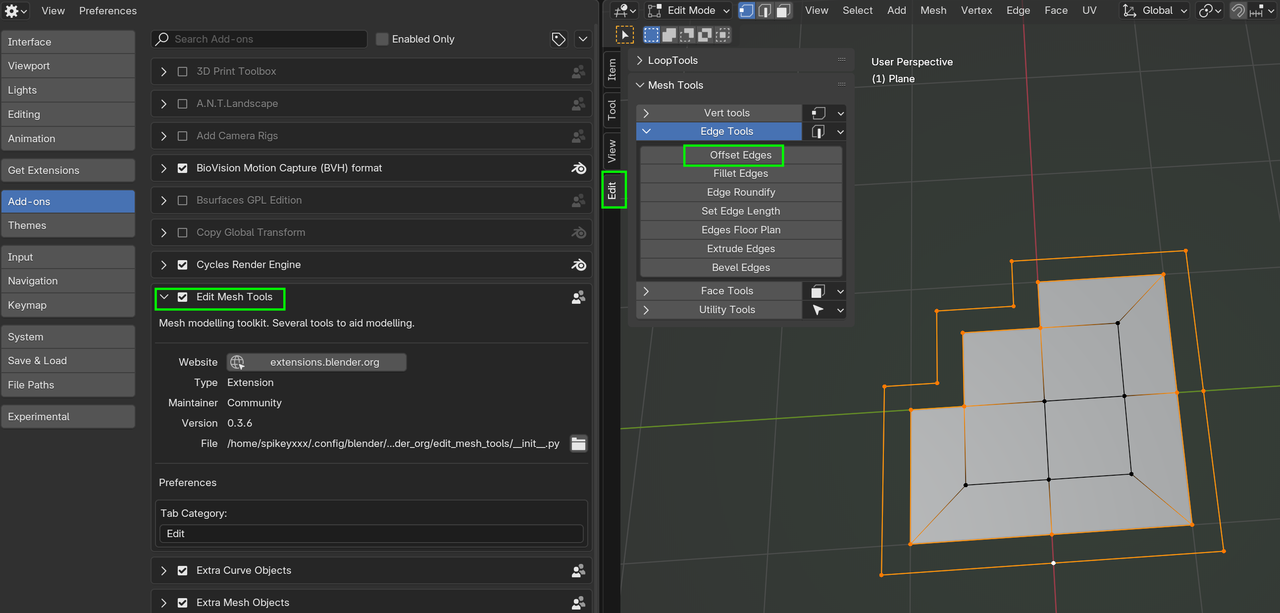Collapse the Mesh Tools panel

640,85
